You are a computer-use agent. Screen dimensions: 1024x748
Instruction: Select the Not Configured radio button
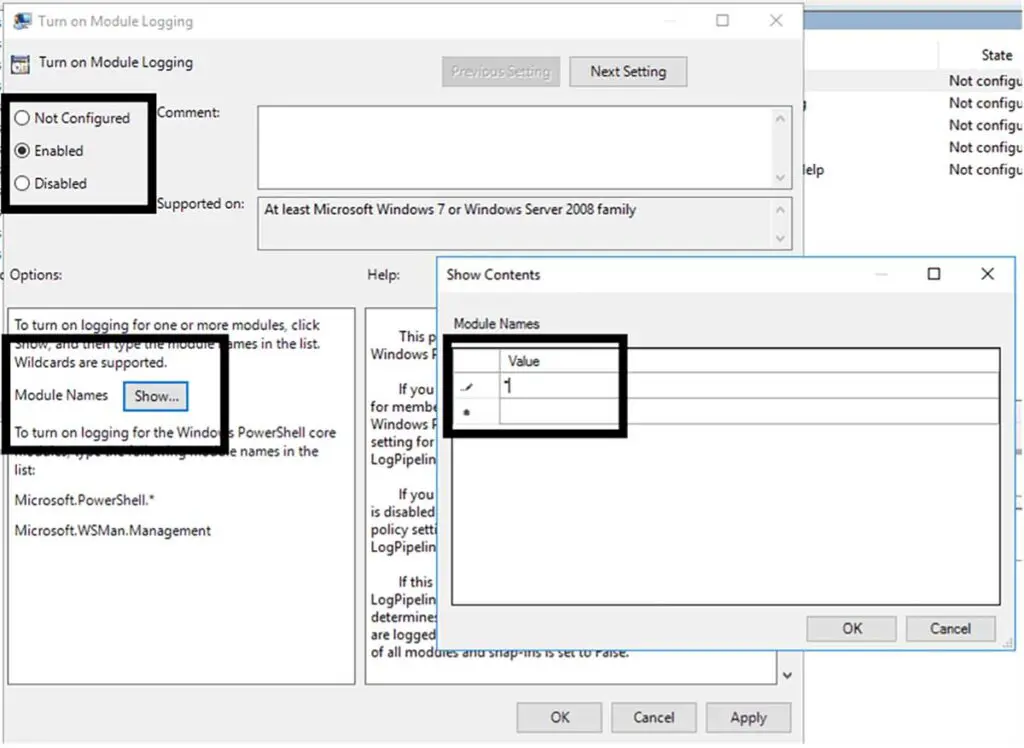coord(20,118)
